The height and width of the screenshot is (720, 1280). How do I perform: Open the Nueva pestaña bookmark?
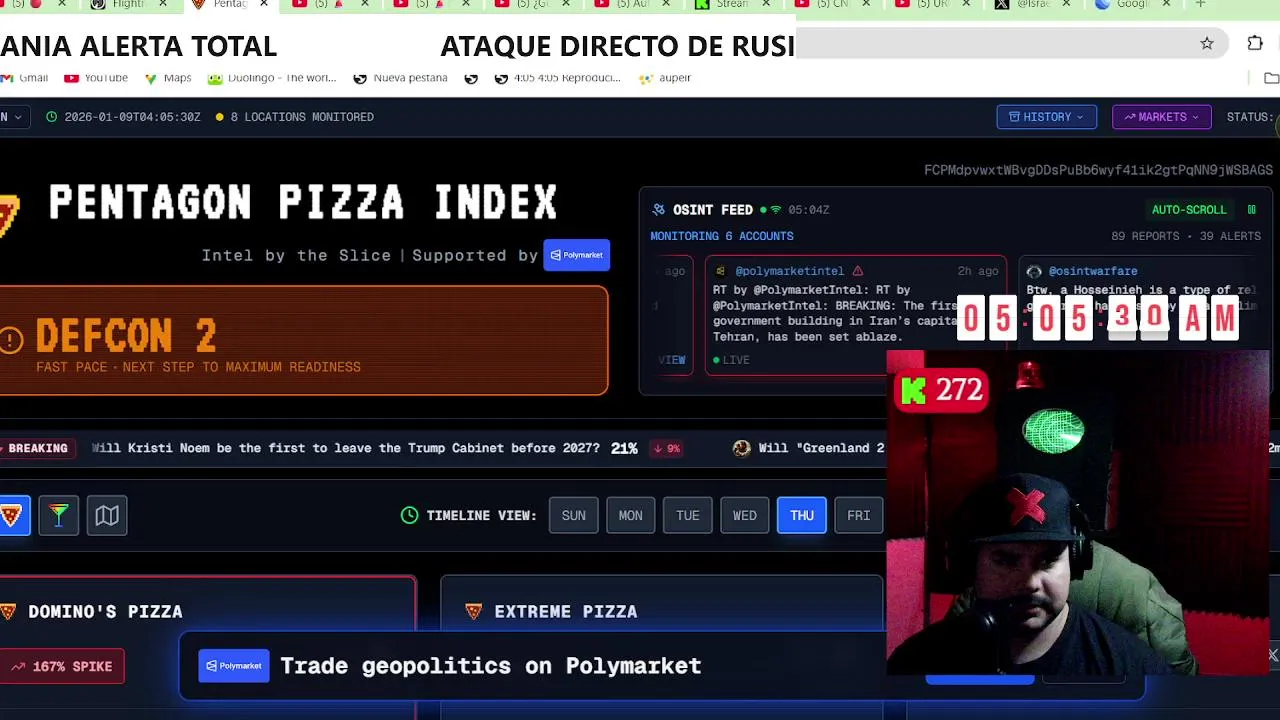(400, 78)
